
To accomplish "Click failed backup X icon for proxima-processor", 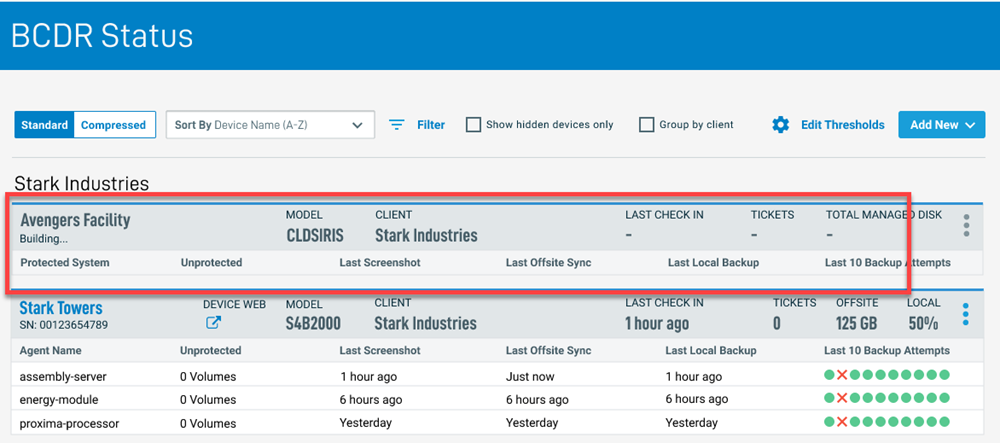I will tap(842, 422).
